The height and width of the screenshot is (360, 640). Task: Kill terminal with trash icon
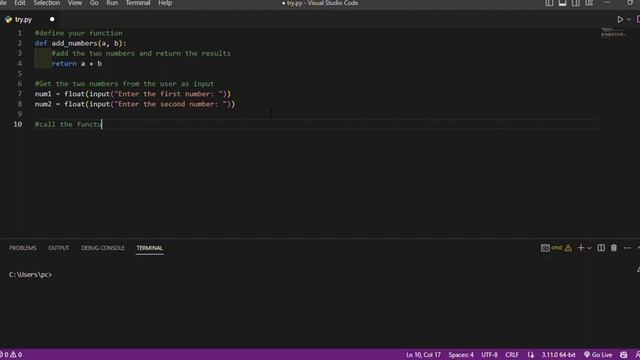coord(614,248)
